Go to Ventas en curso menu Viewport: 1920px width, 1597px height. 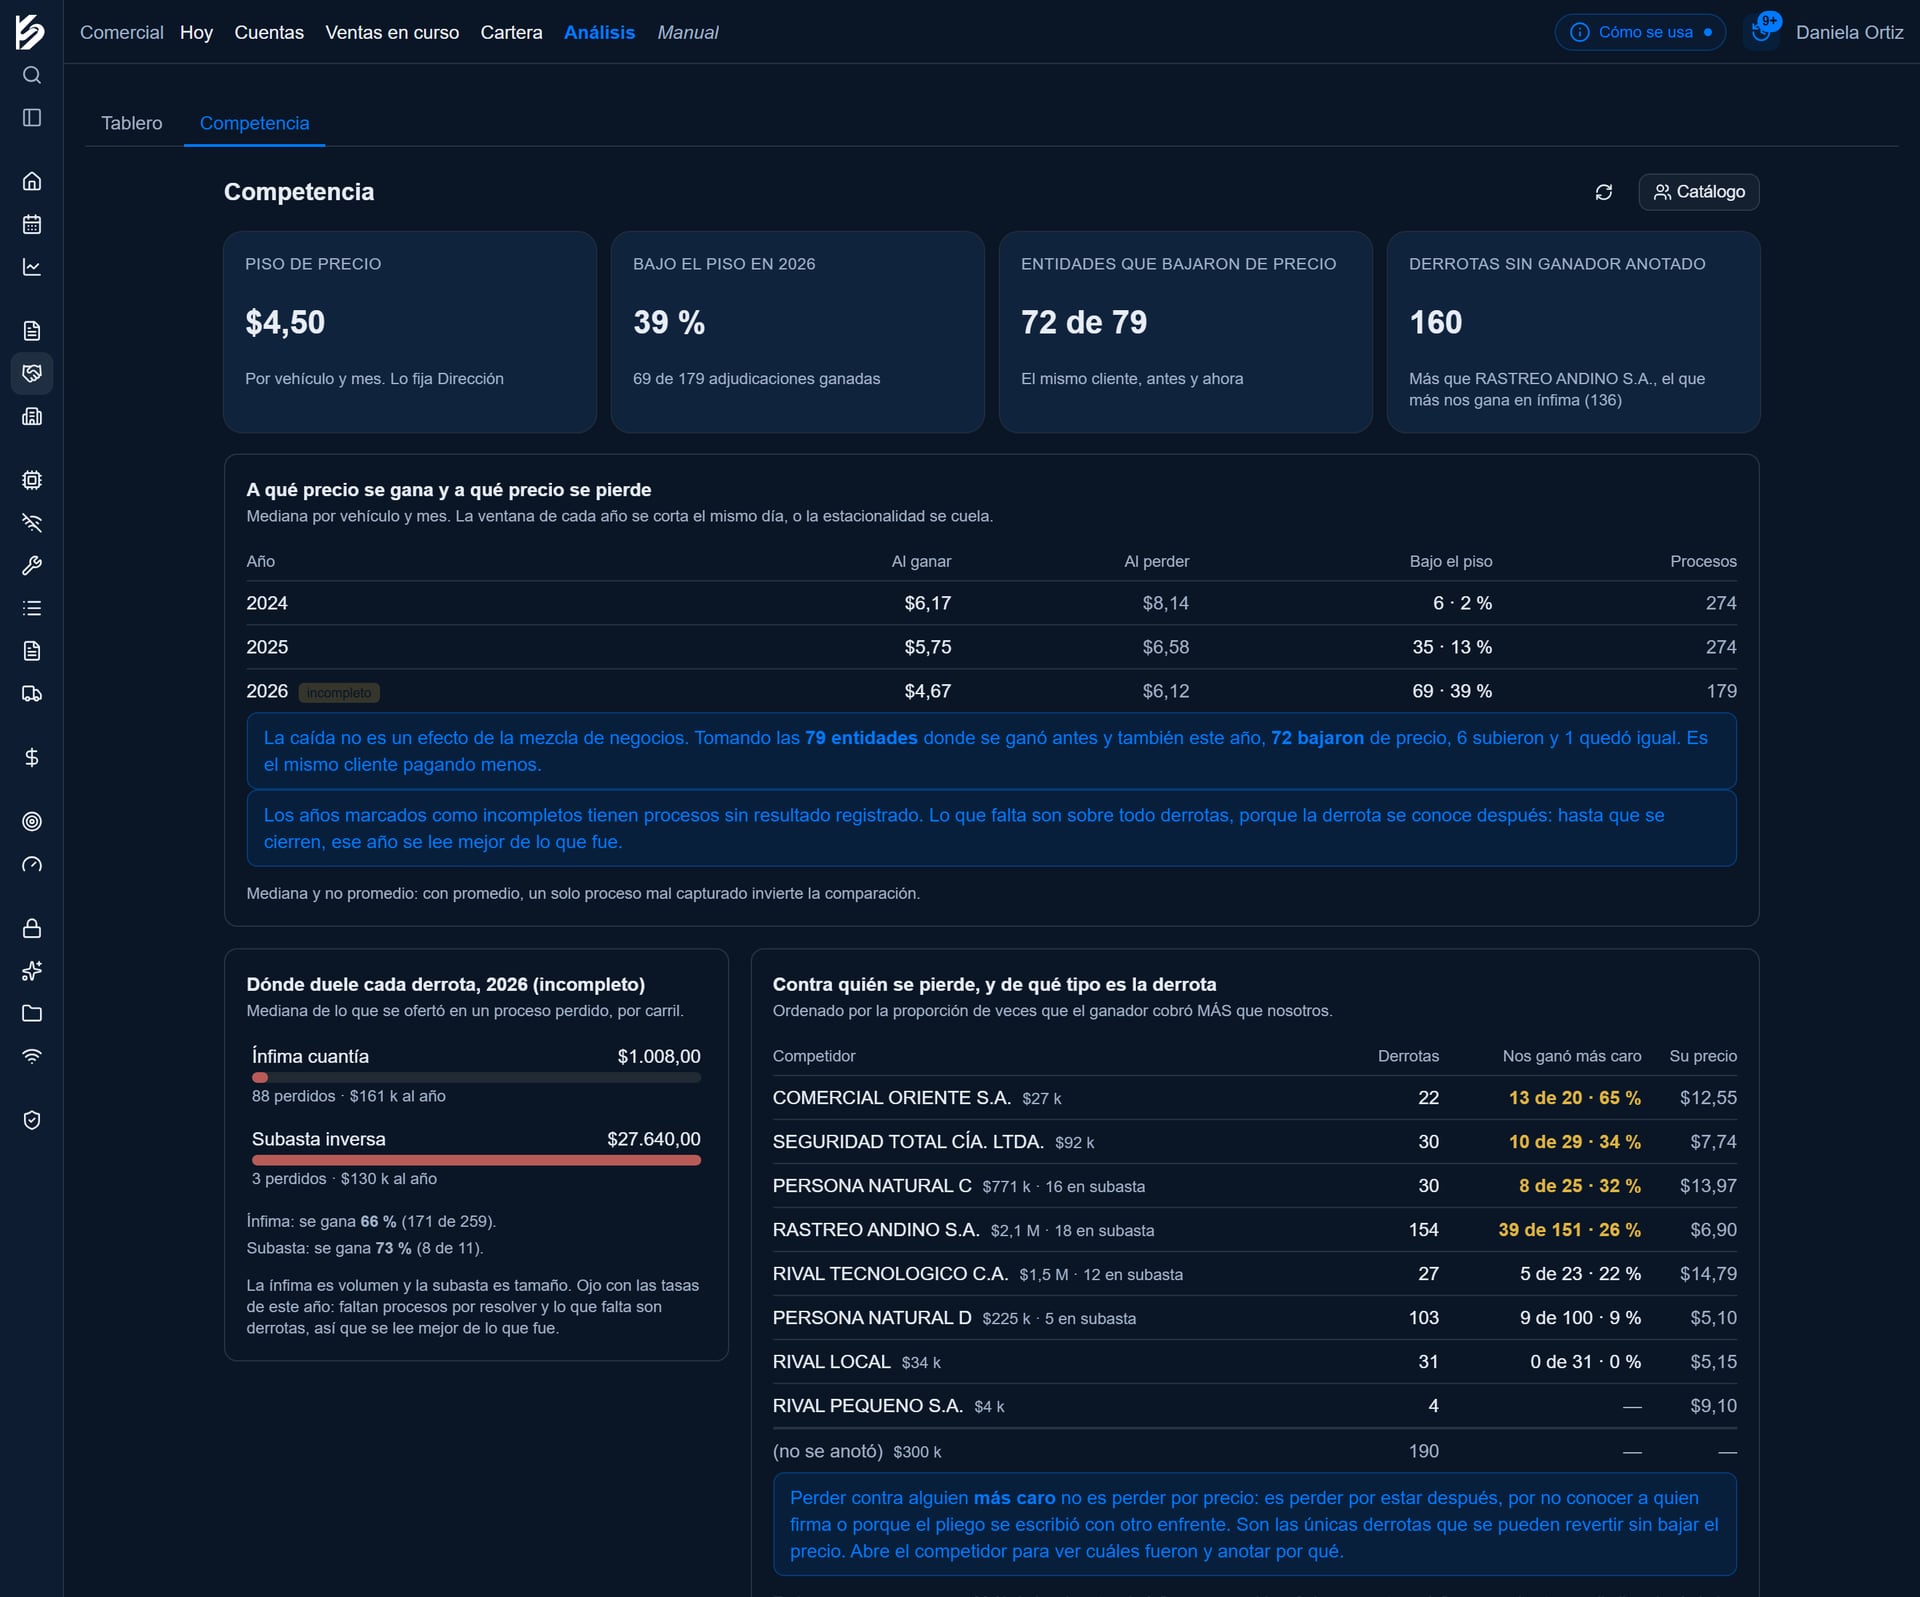point(392,32)
